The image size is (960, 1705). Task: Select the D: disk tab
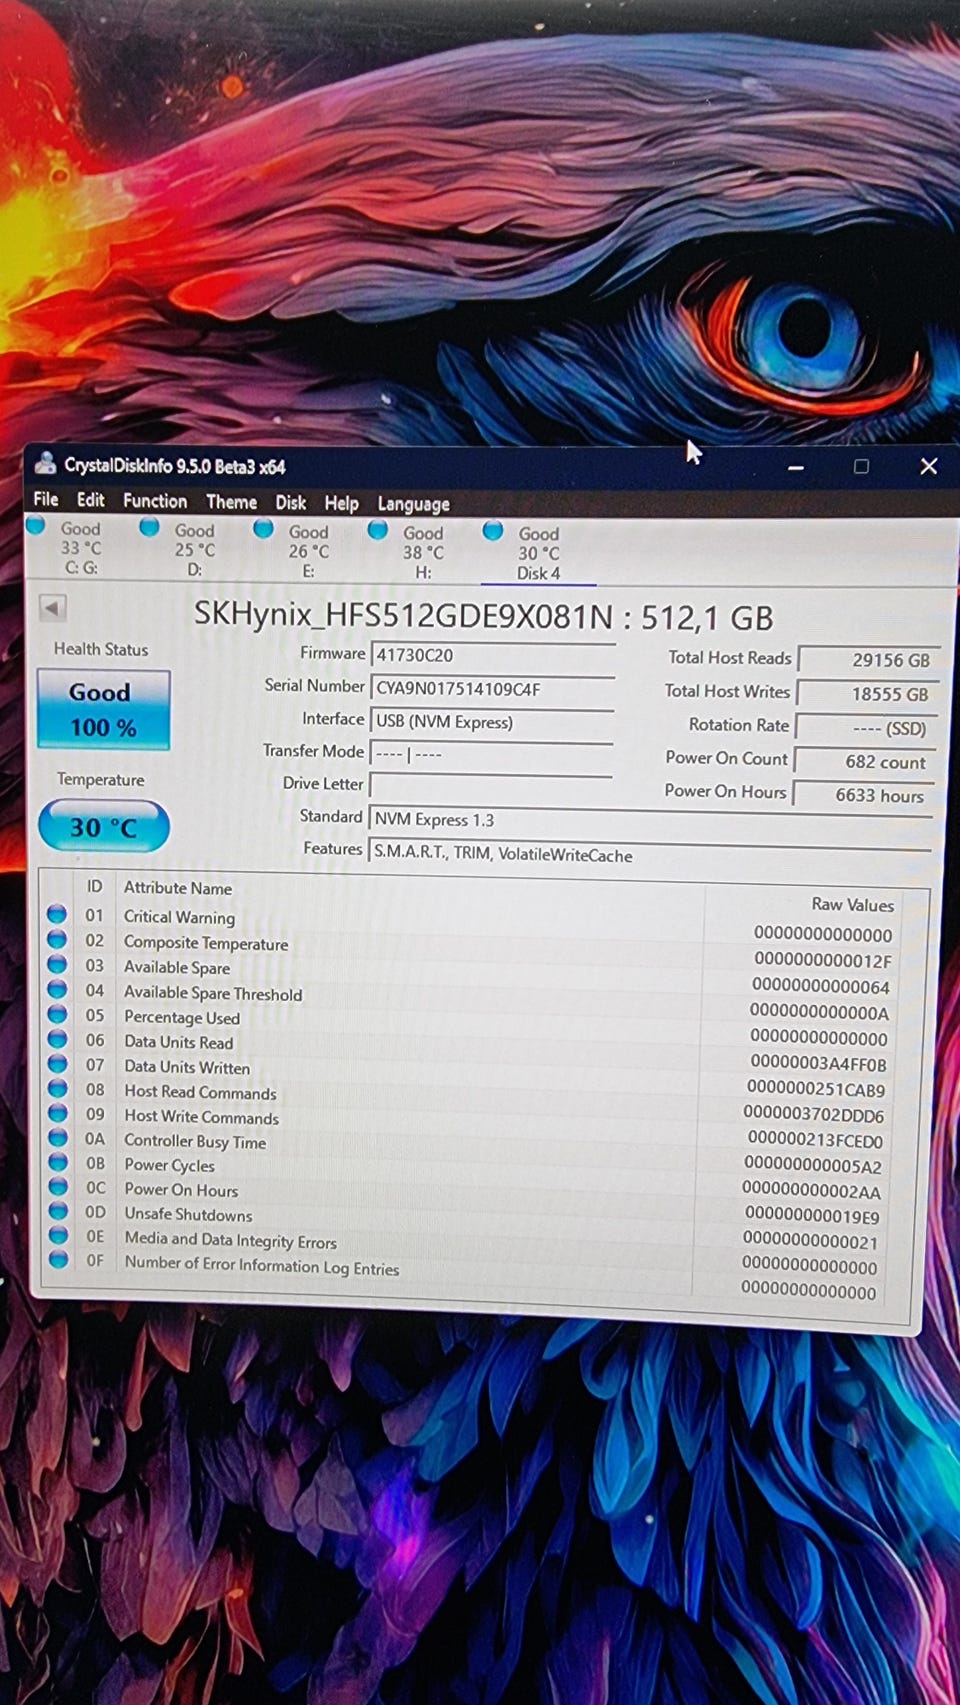[194, 550]
